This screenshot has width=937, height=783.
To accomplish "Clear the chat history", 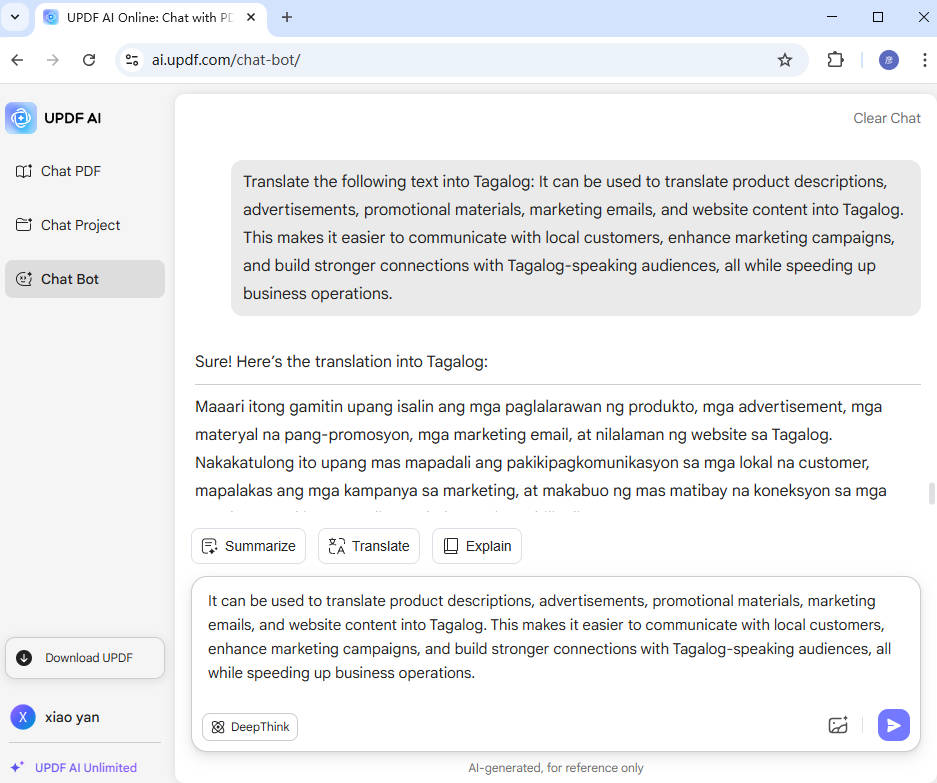I will point(887,118).
